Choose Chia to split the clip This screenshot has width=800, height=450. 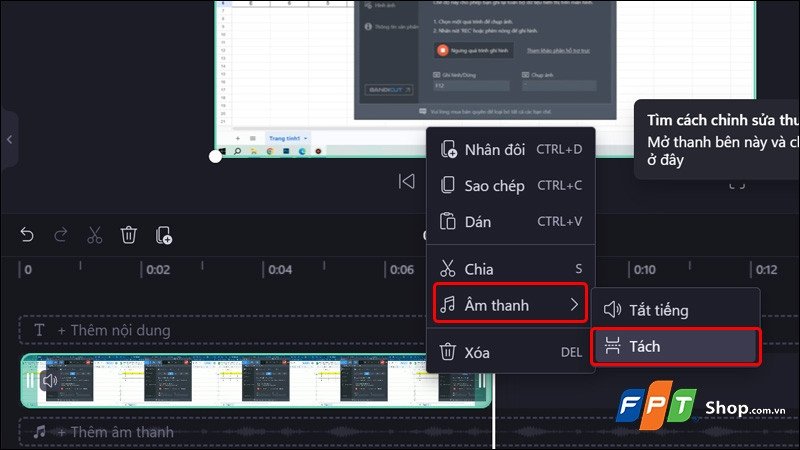(511, 269)
